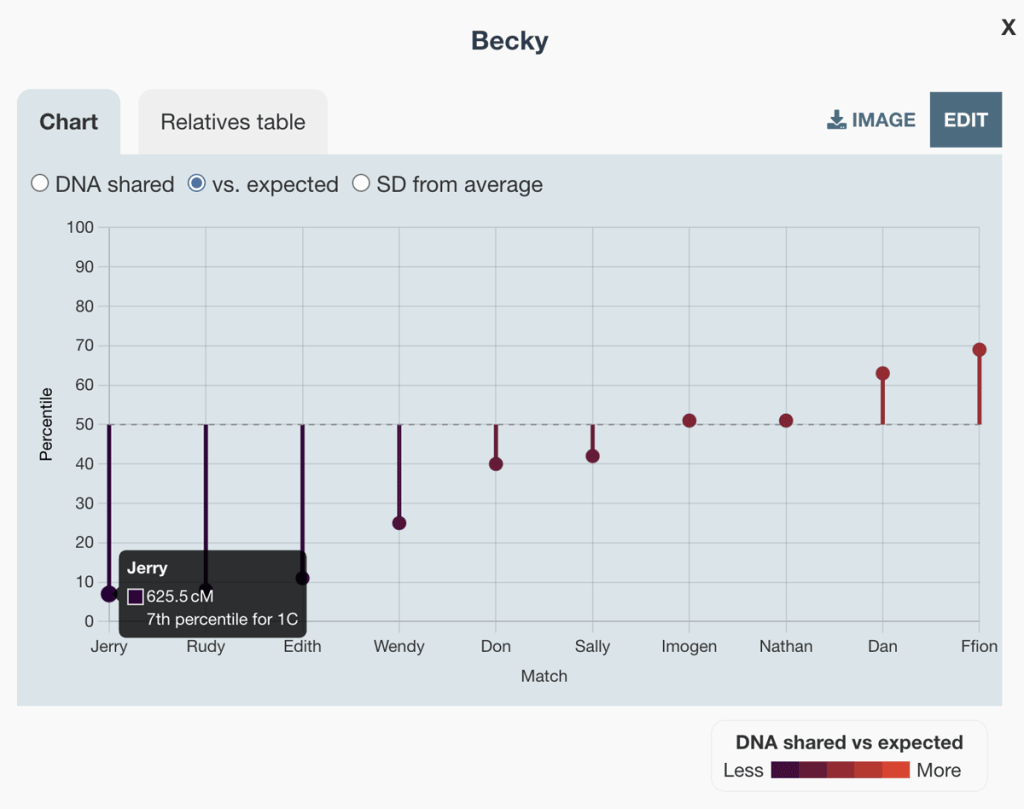Click the X to close Becky's dialog
The image size is (1024, 809).
(x=1008, y=27)
